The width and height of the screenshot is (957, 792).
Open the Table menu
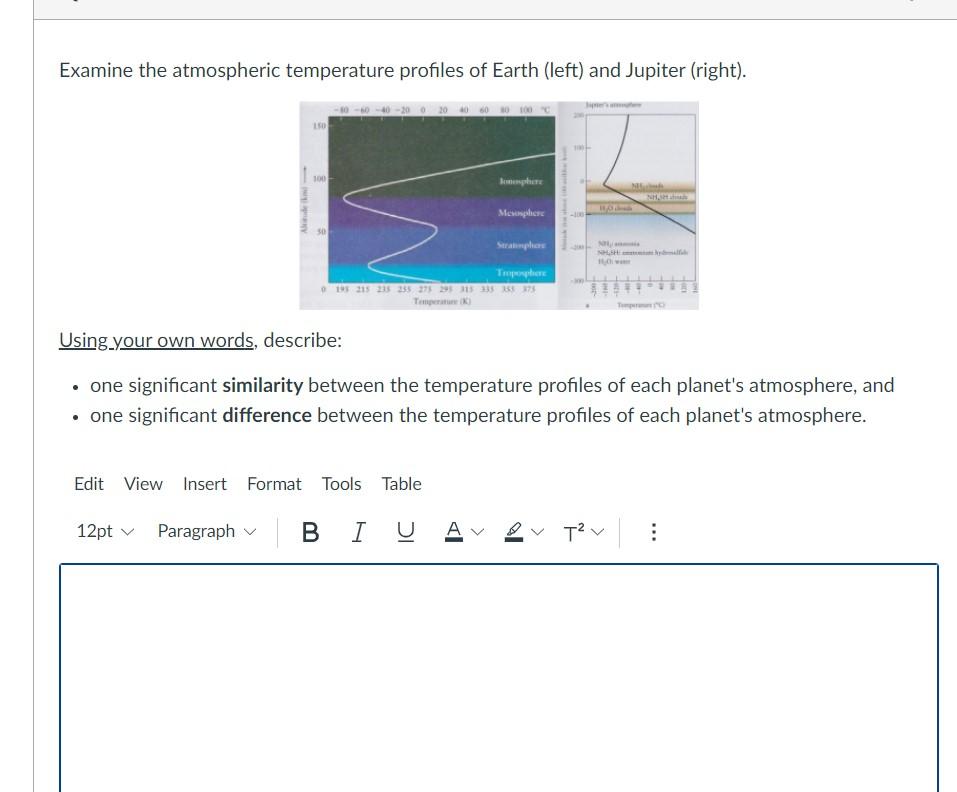402,484
